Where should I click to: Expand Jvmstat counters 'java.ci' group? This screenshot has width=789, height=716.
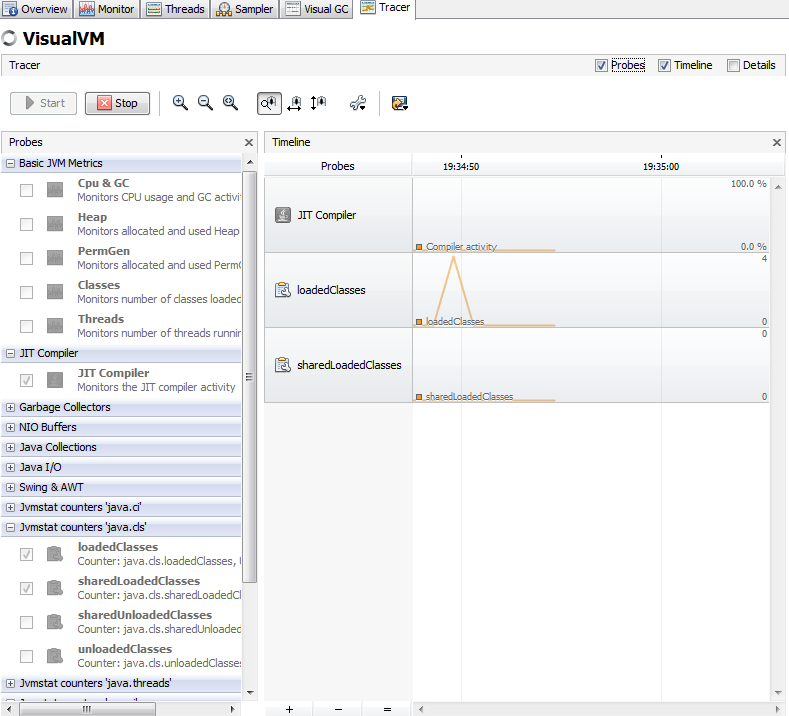[10, 508]
